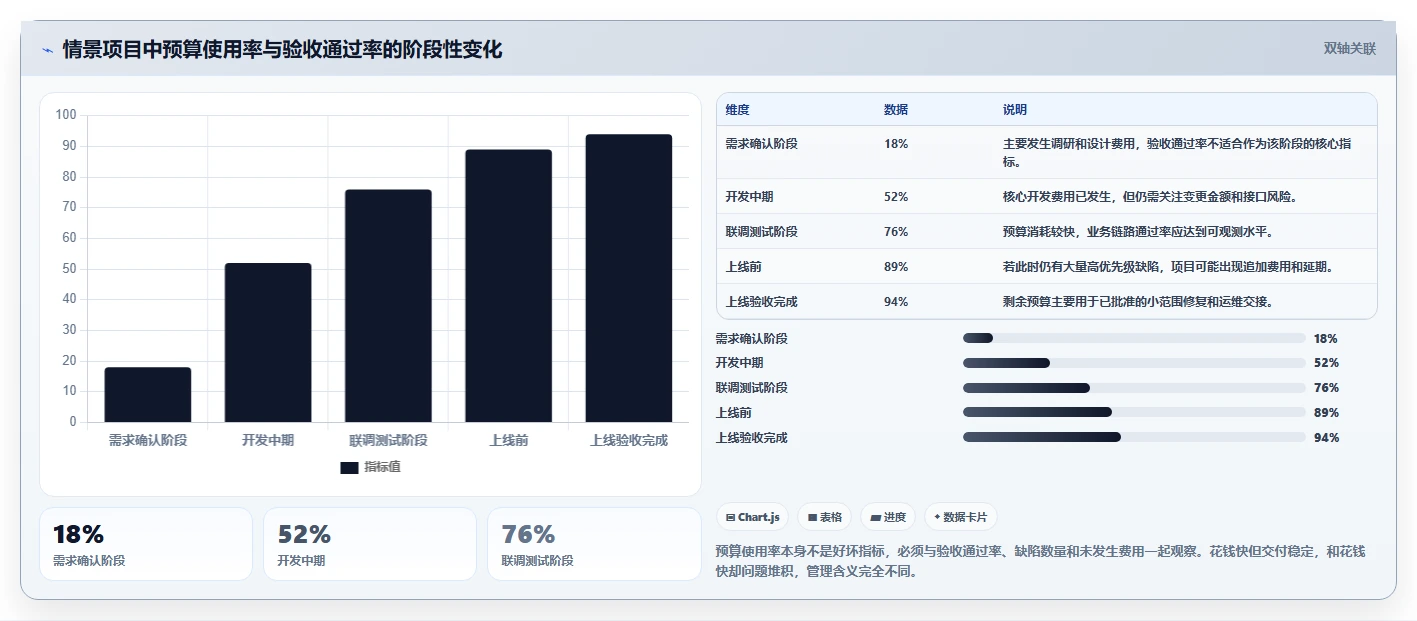Toggle the 指标值 legend color box
This screenshot has width=1417, height=621.
coord(349,468)
